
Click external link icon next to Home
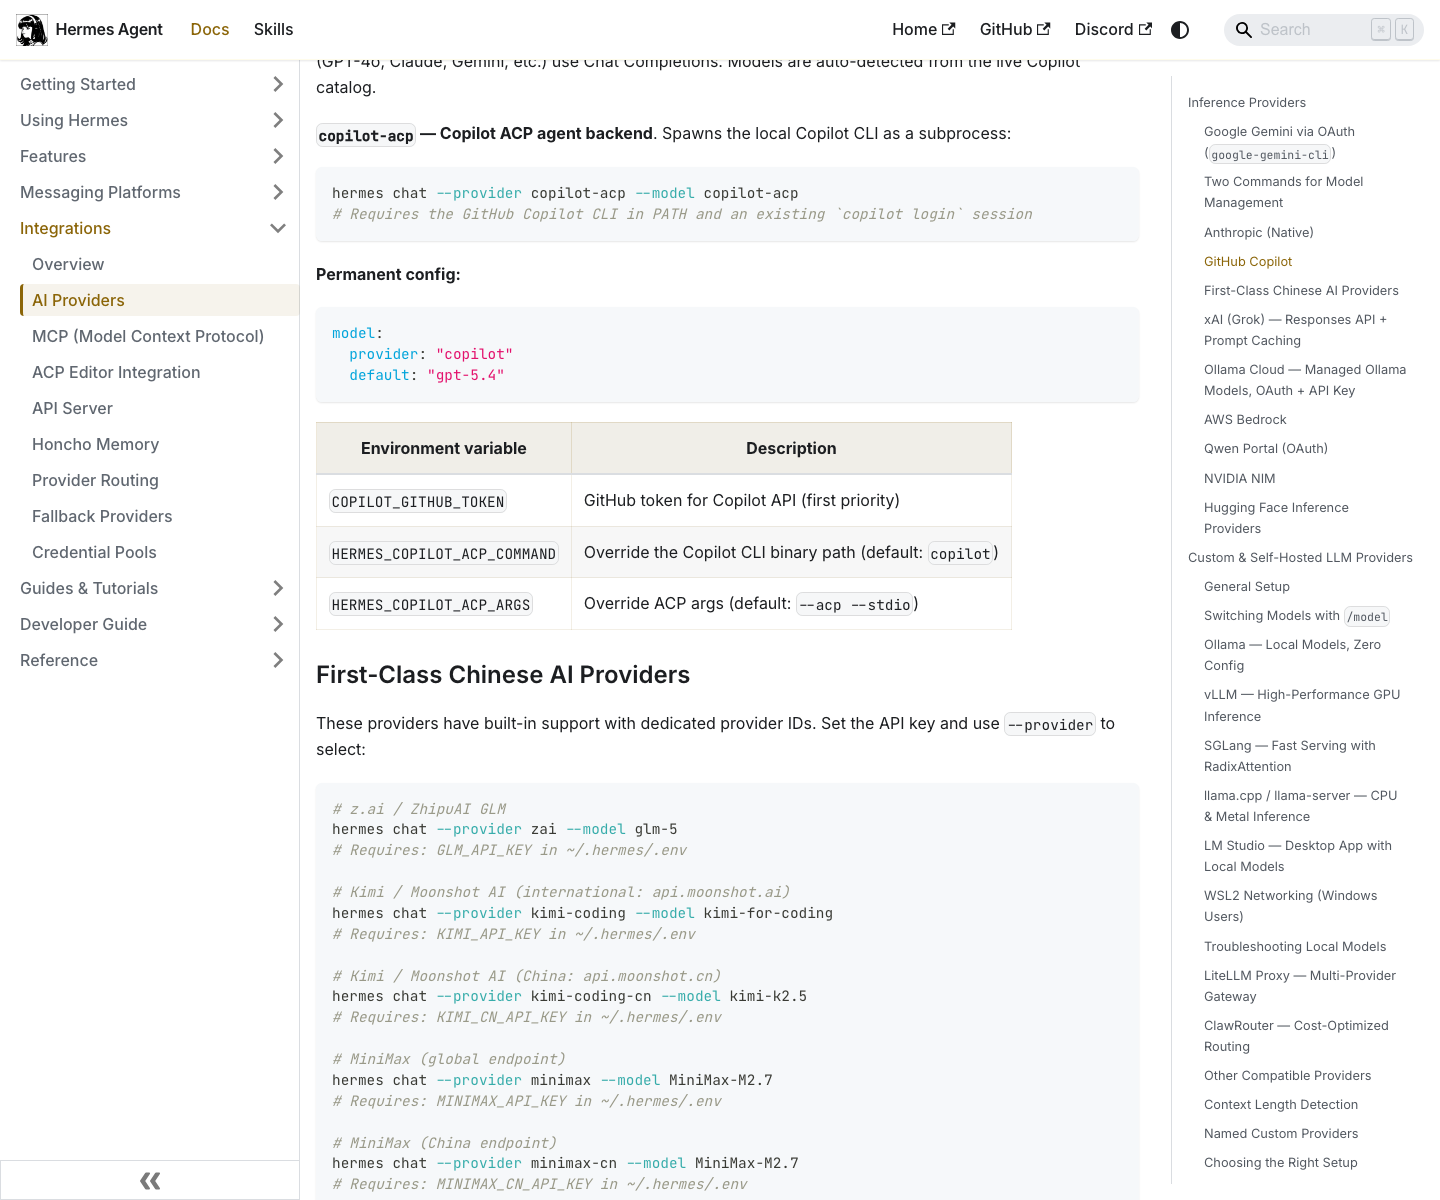[x=948, y=29]
